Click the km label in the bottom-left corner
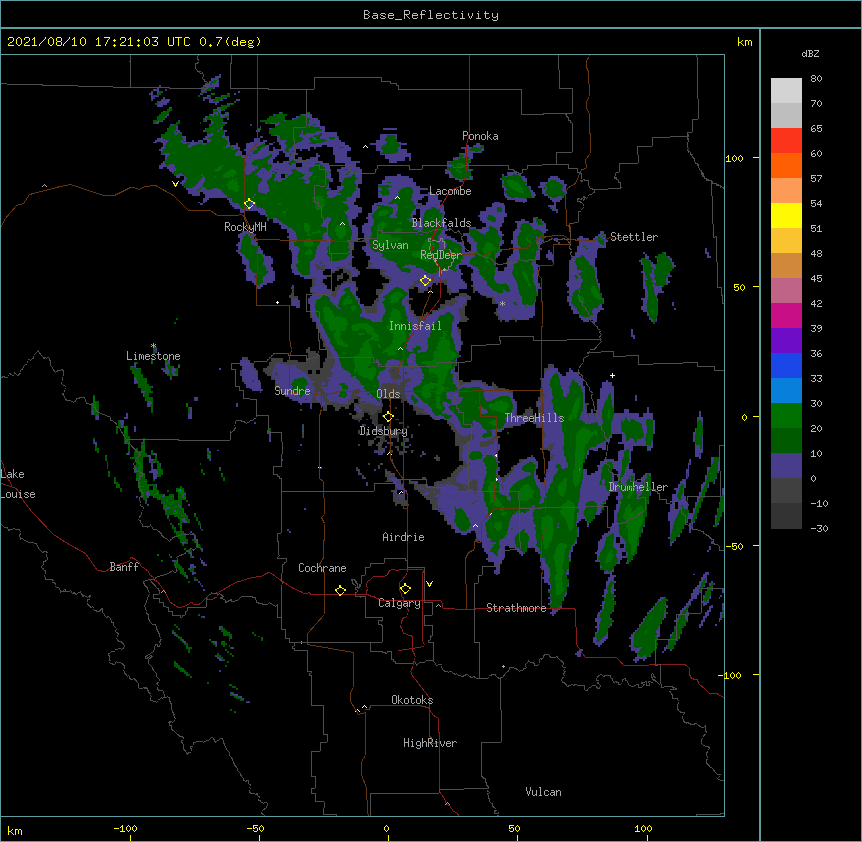Image resolution: width=862 pixels, height=842 pixels. point(15,831)
